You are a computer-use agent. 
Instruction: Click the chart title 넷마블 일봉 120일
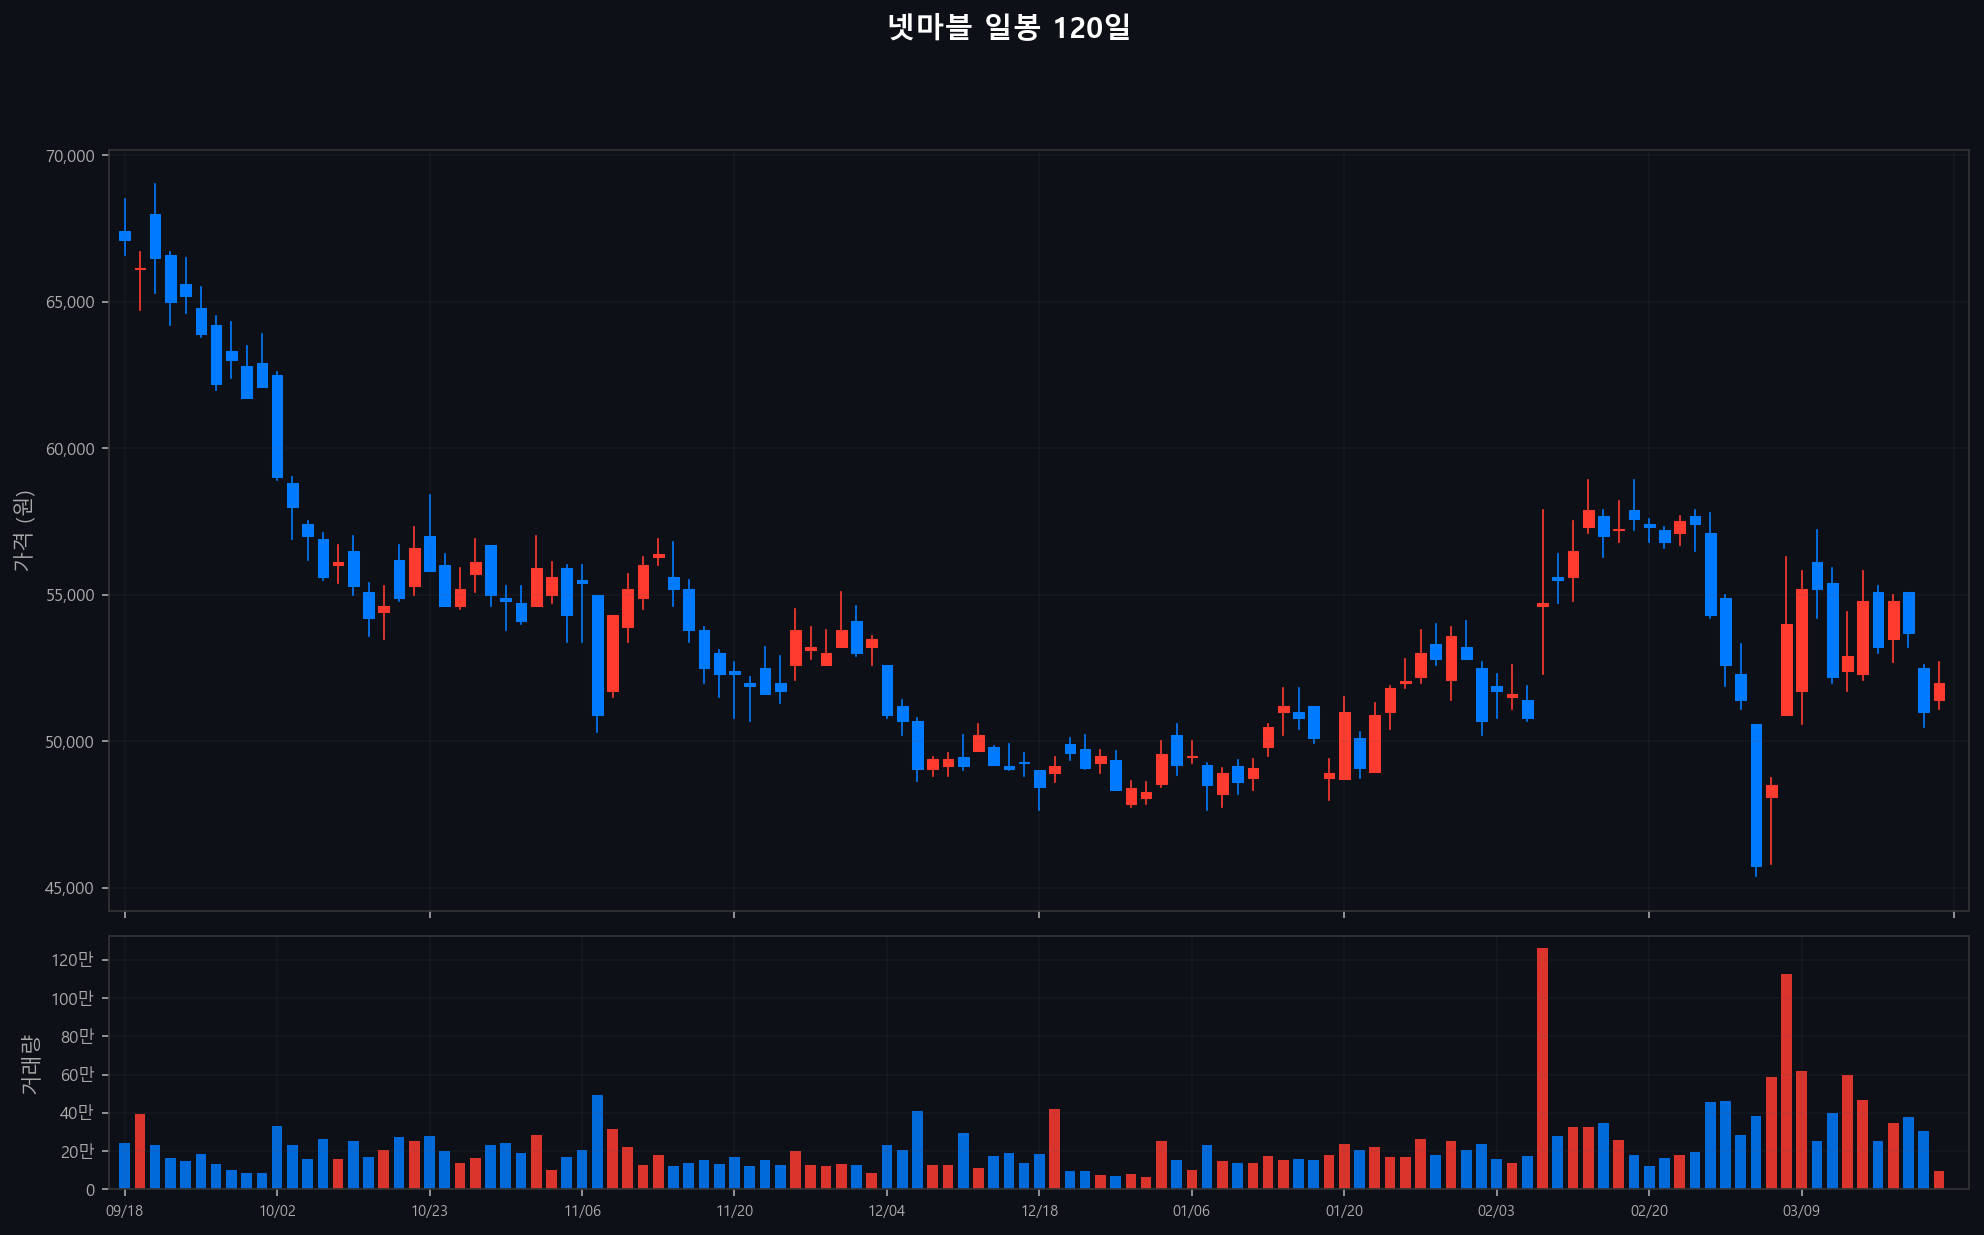1008,27
